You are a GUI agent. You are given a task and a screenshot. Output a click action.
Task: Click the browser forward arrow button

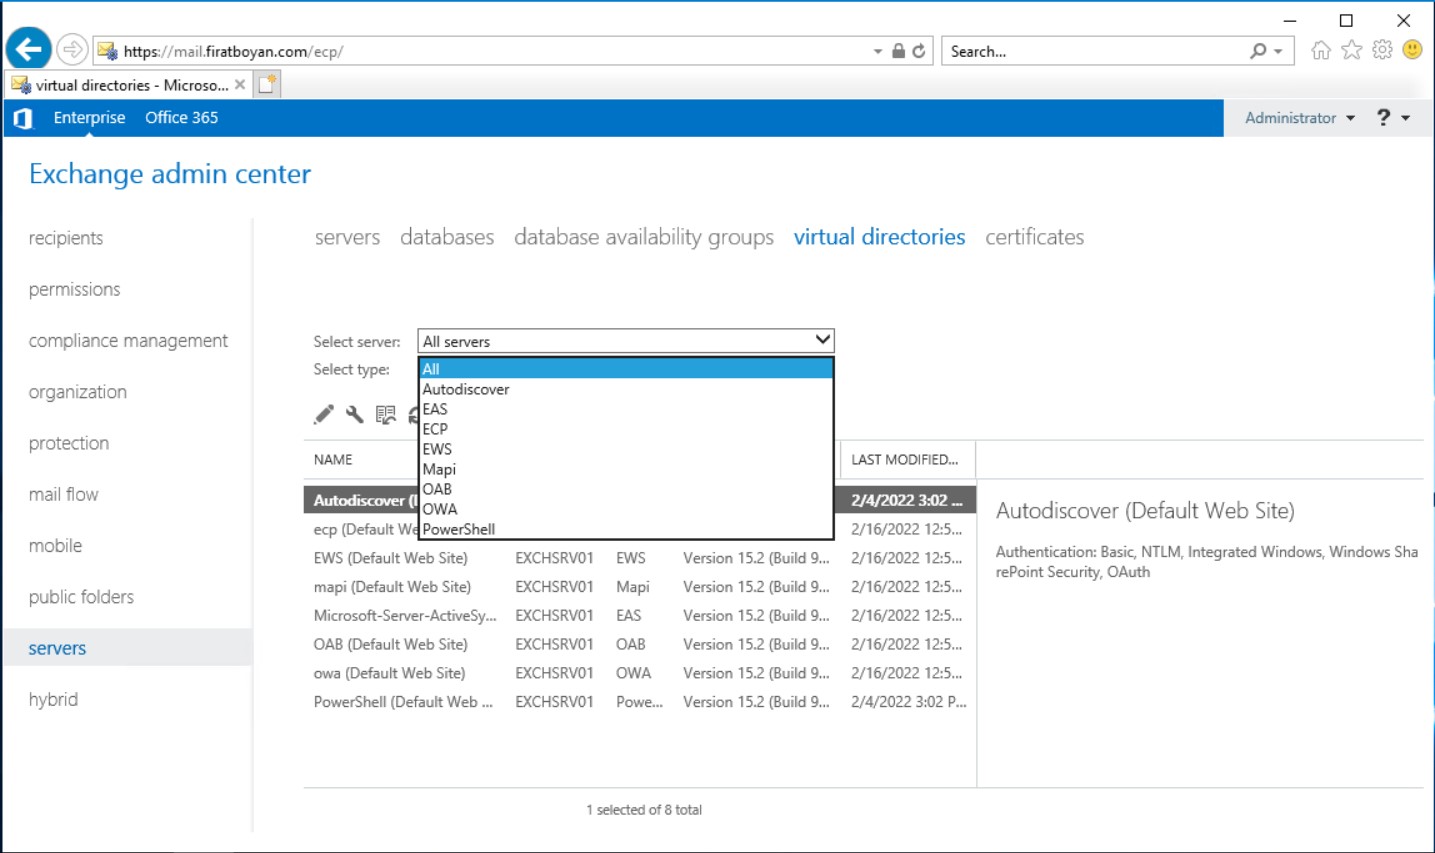pyautogui.click(x=72, y=49)
